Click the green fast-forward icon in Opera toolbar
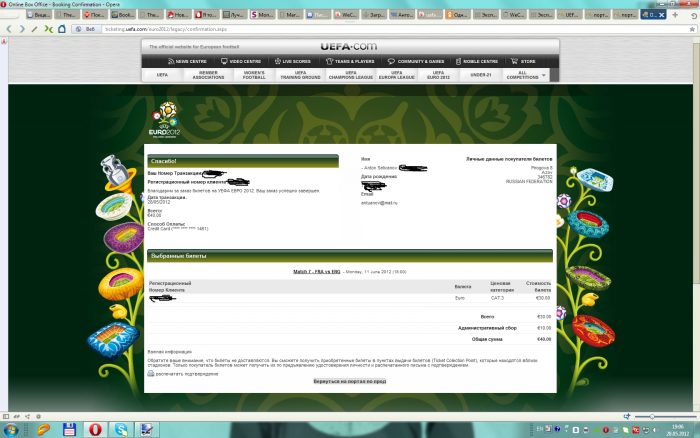The height and width of the screenshot is (438, 700). pyautogui.click(x=48, y=29)
